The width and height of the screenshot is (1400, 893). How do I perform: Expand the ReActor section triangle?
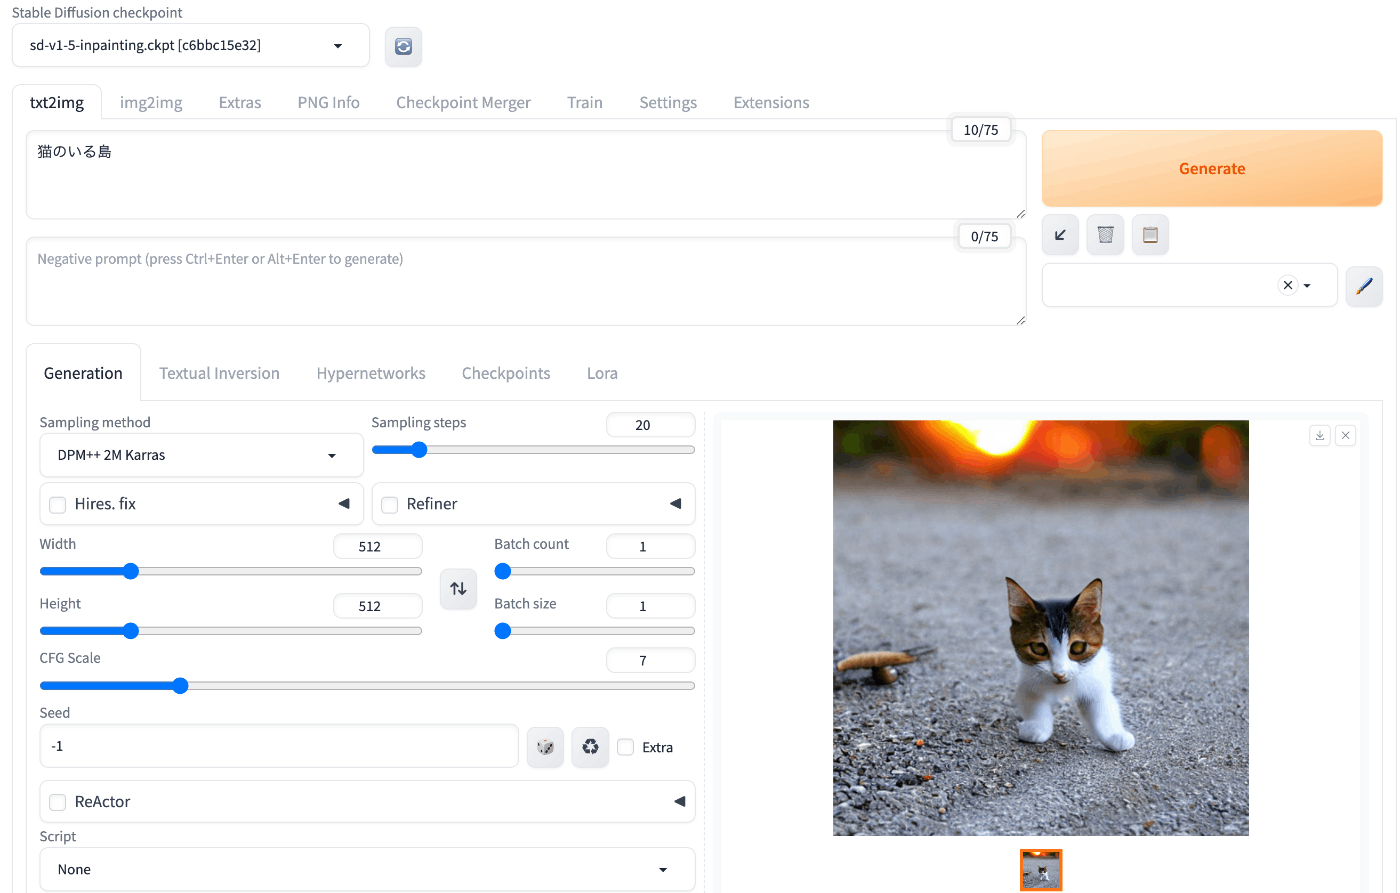coord(680,801)
